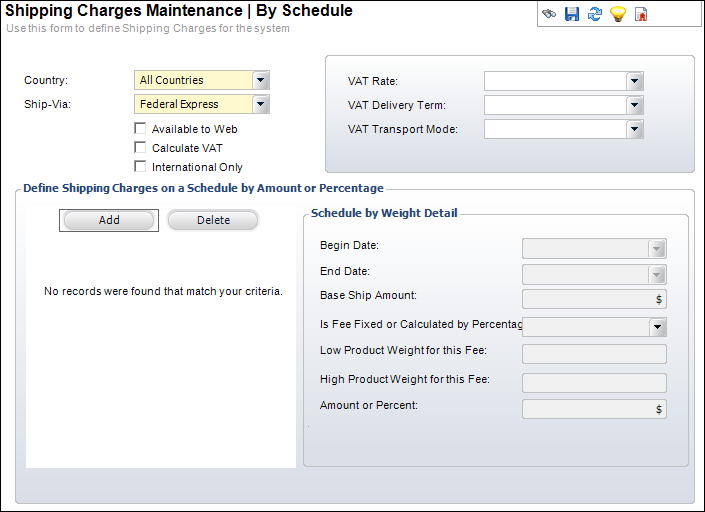
Task: Open the VAT Delivery Term dropdown
Action: pyautogui.click(x=634, y=105)
